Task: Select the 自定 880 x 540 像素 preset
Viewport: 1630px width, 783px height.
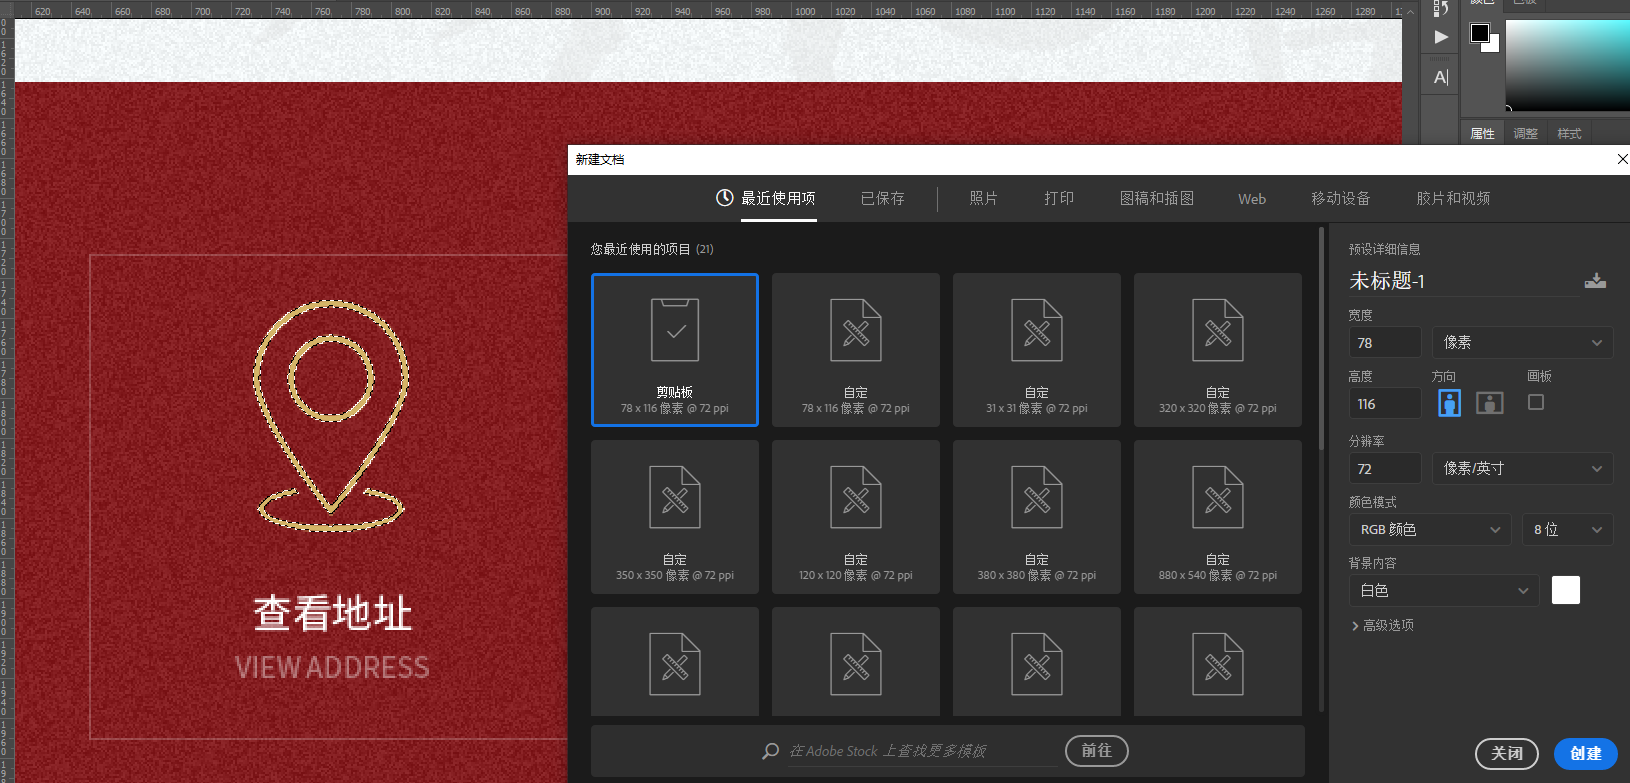Action: pyautogui.click(x=1218, y=517)
